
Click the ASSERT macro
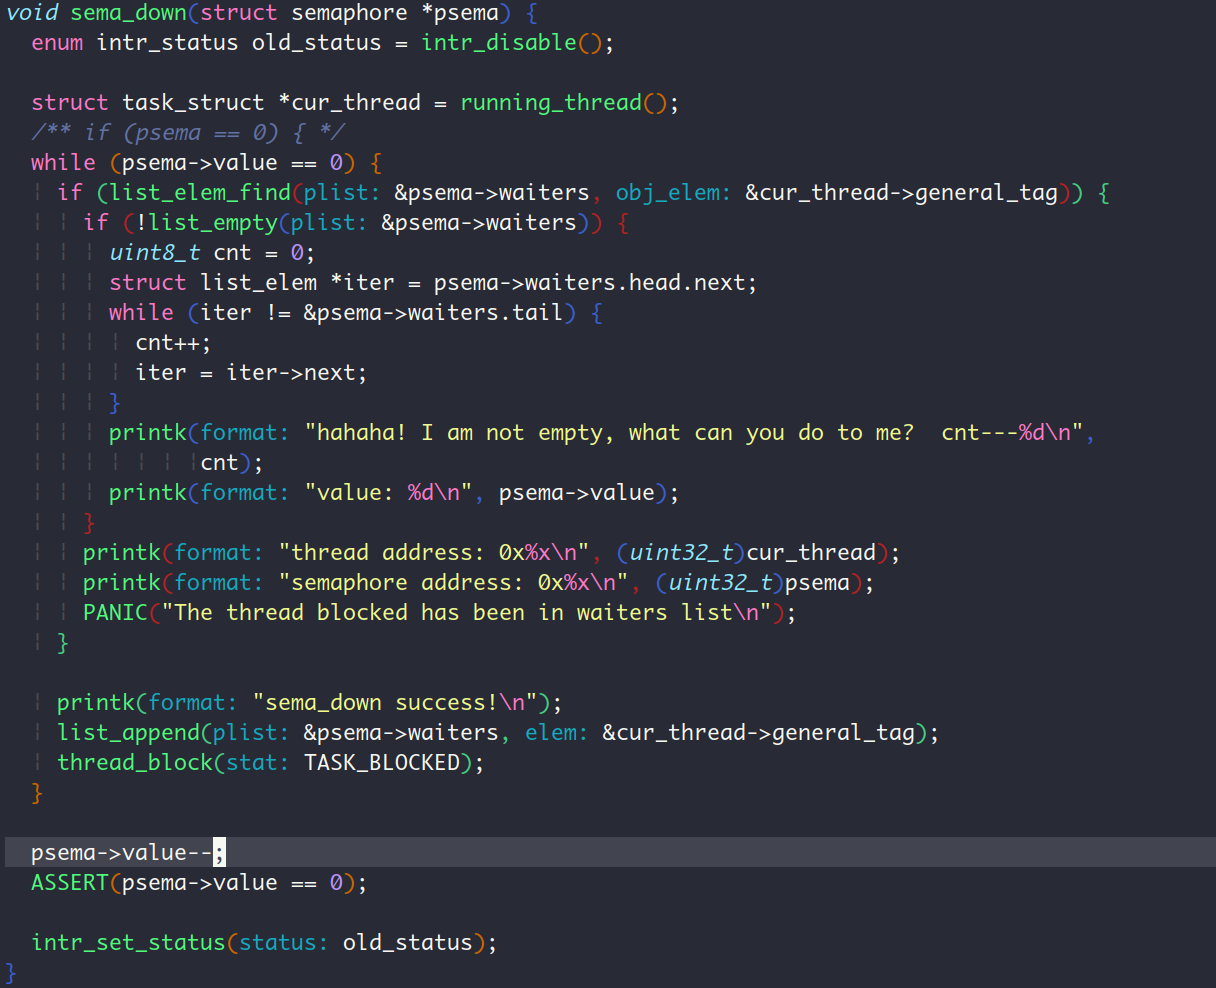pyautogui.click(x=70, y=883)
